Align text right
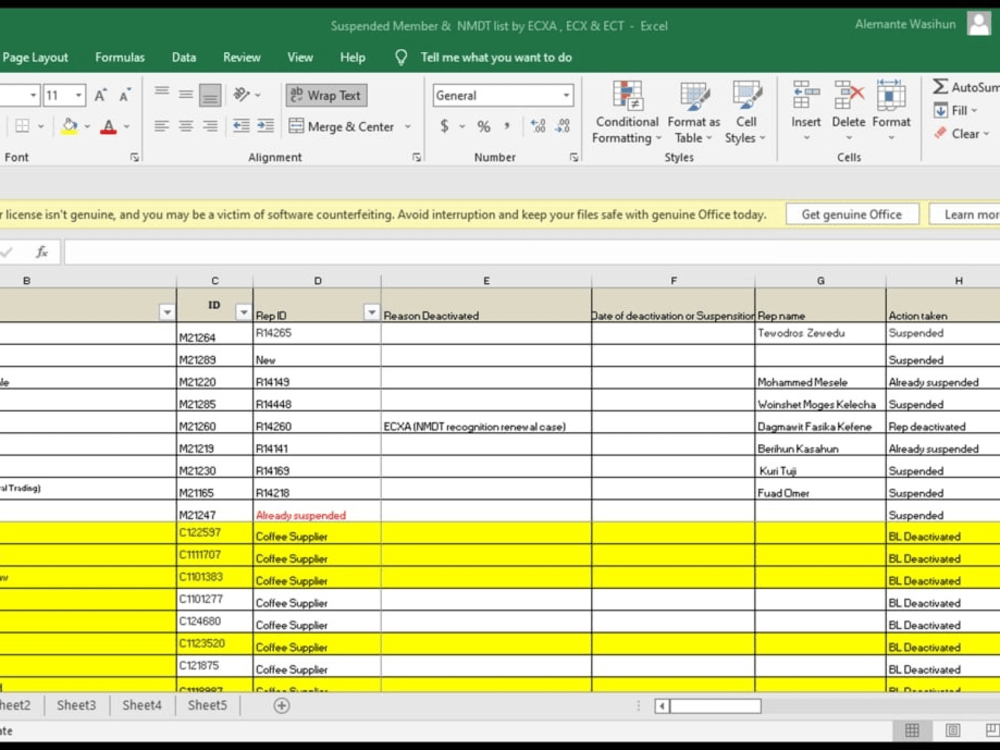Image resolution: width=1000 pixels, height=750 pixels. click(x=210, y=126)
